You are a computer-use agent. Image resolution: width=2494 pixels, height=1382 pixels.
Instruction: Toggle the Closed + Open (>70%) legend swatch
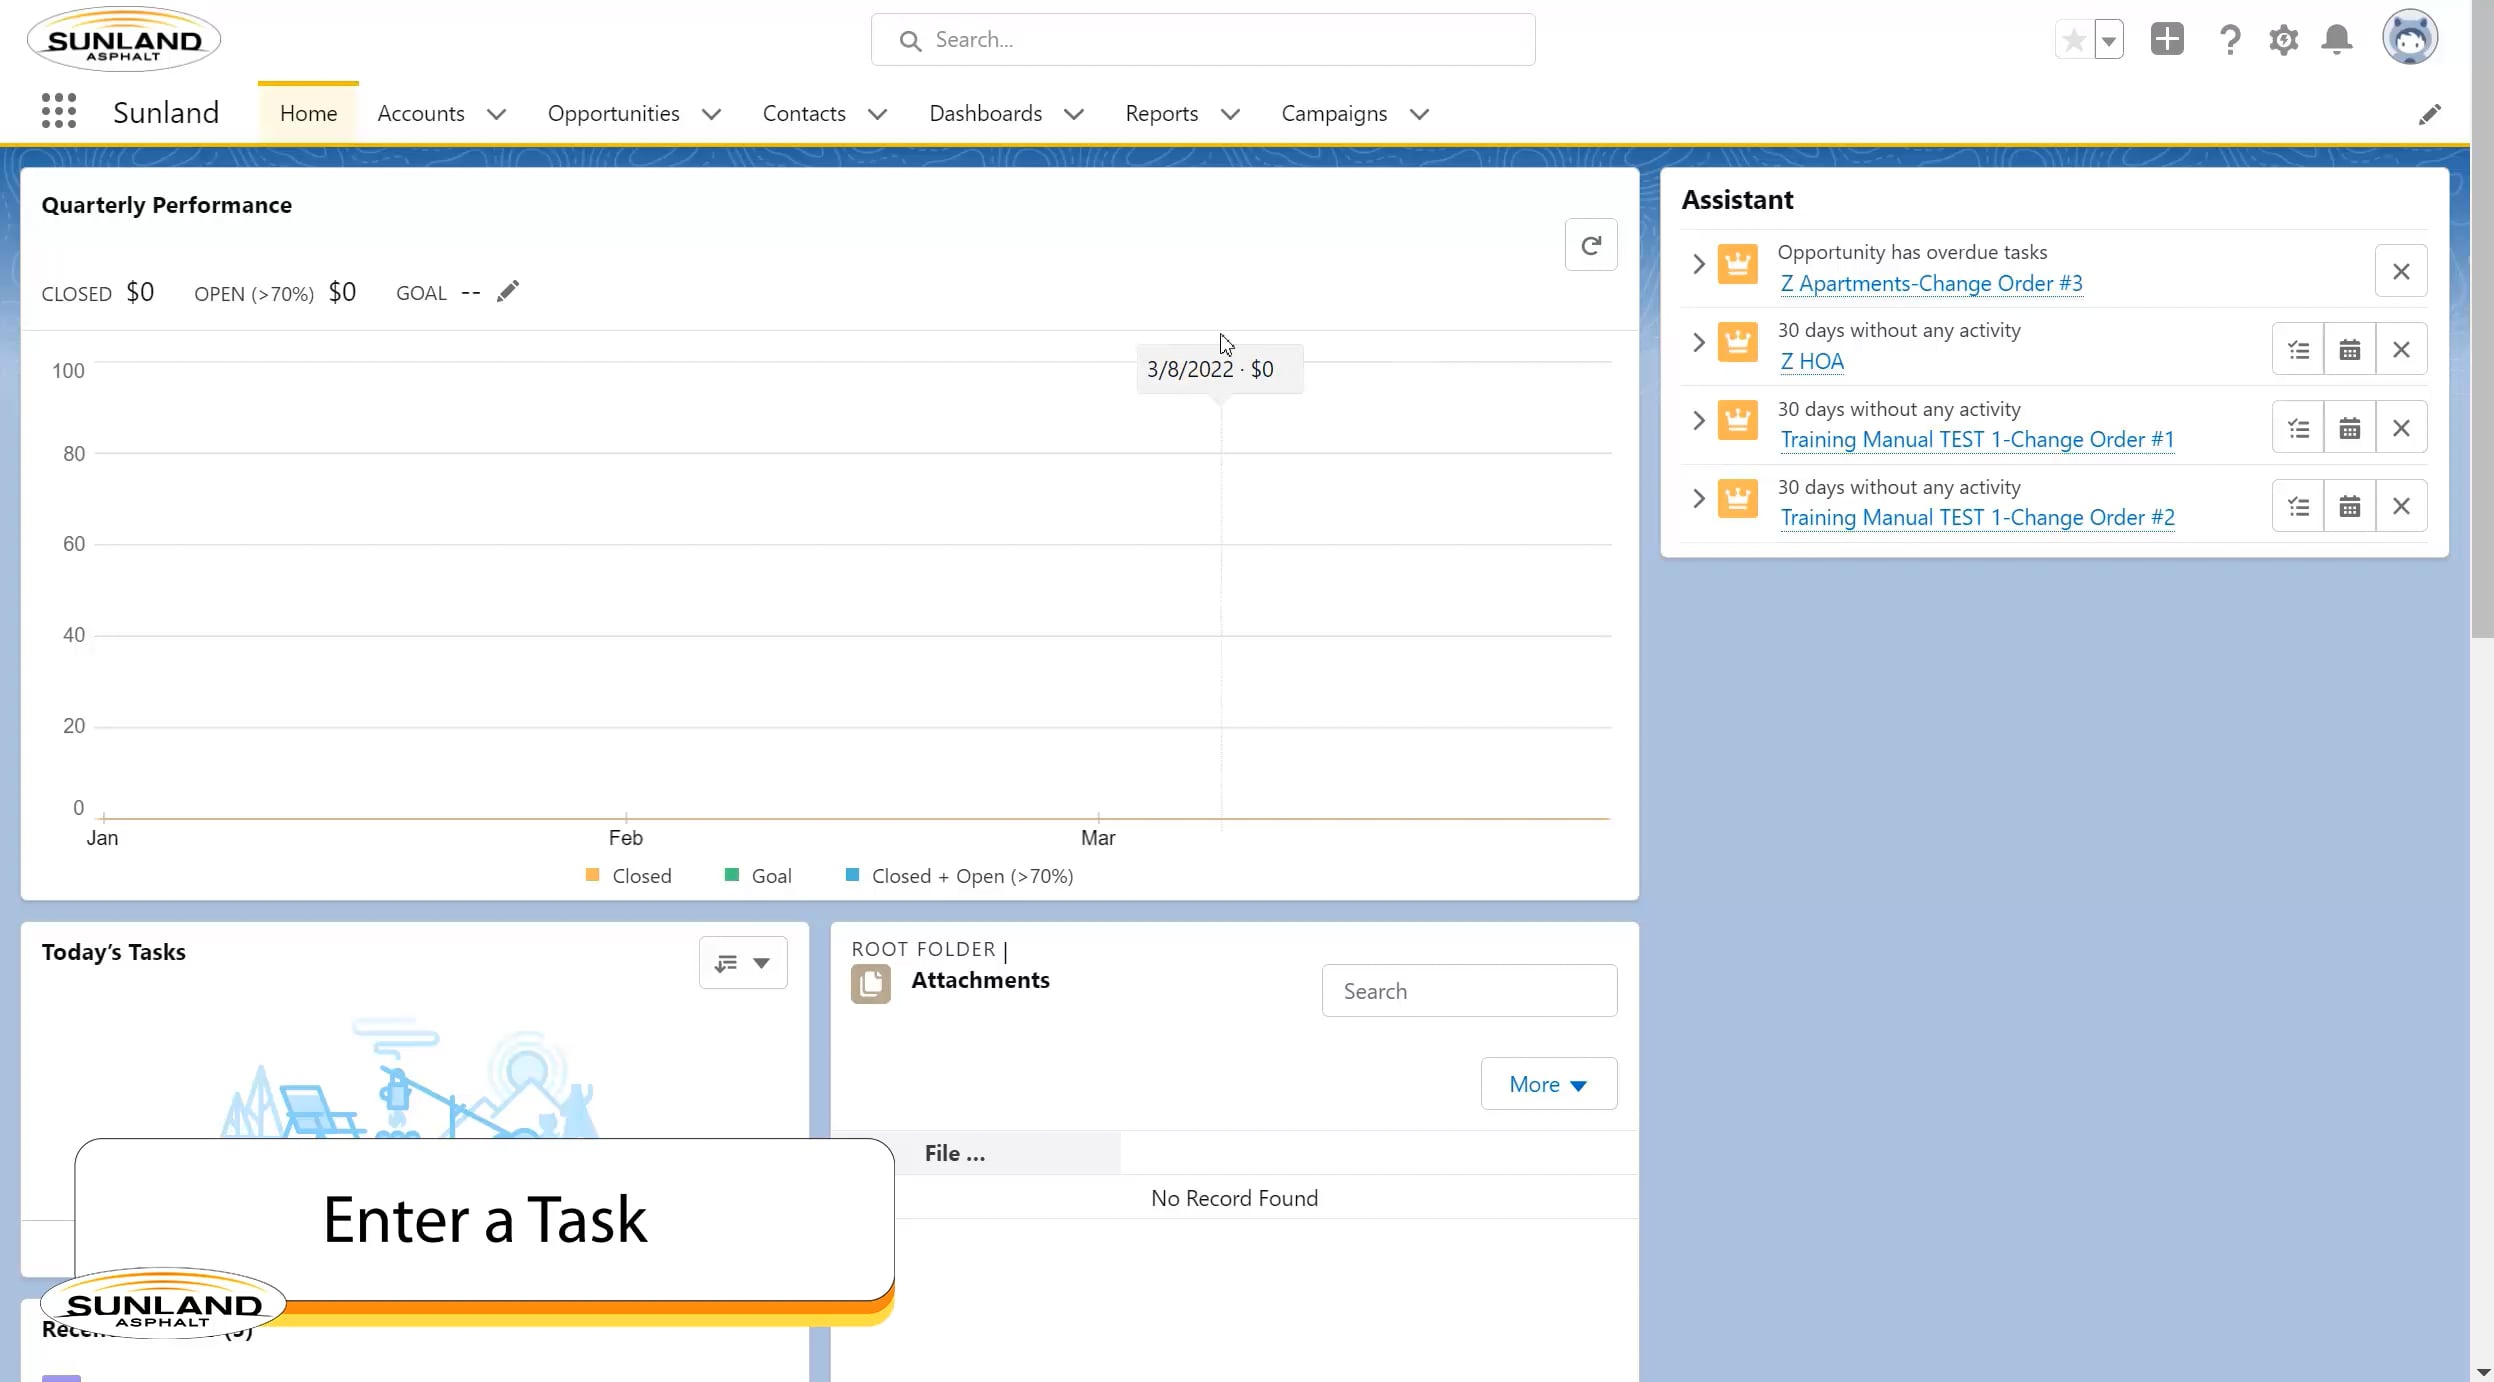[852, 875]
